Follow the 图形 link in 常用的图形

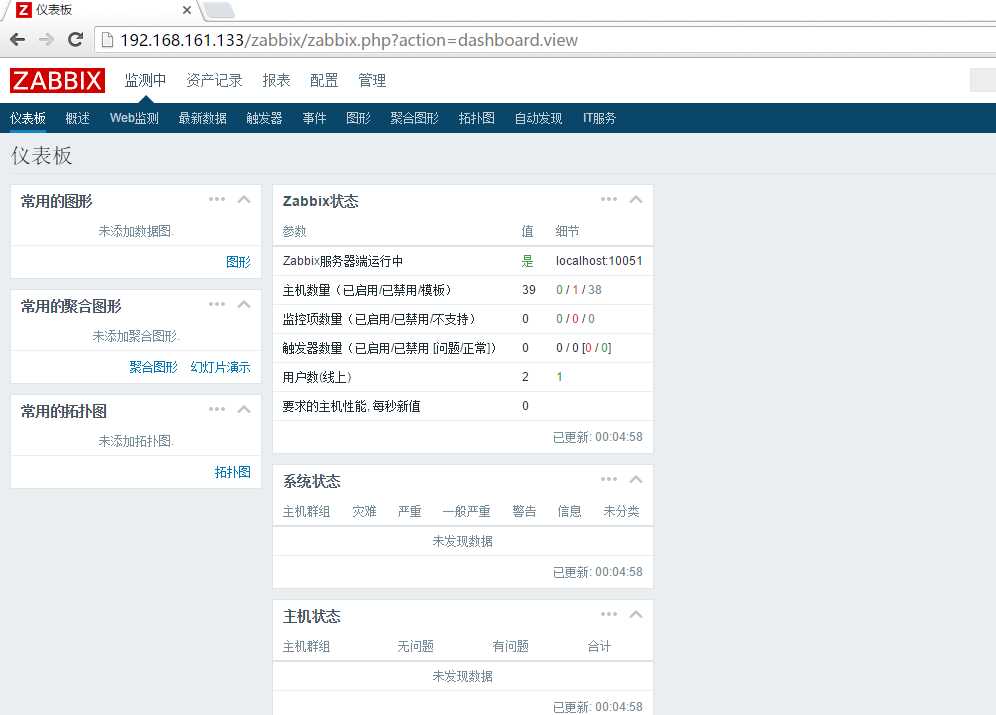pos(238,262)
